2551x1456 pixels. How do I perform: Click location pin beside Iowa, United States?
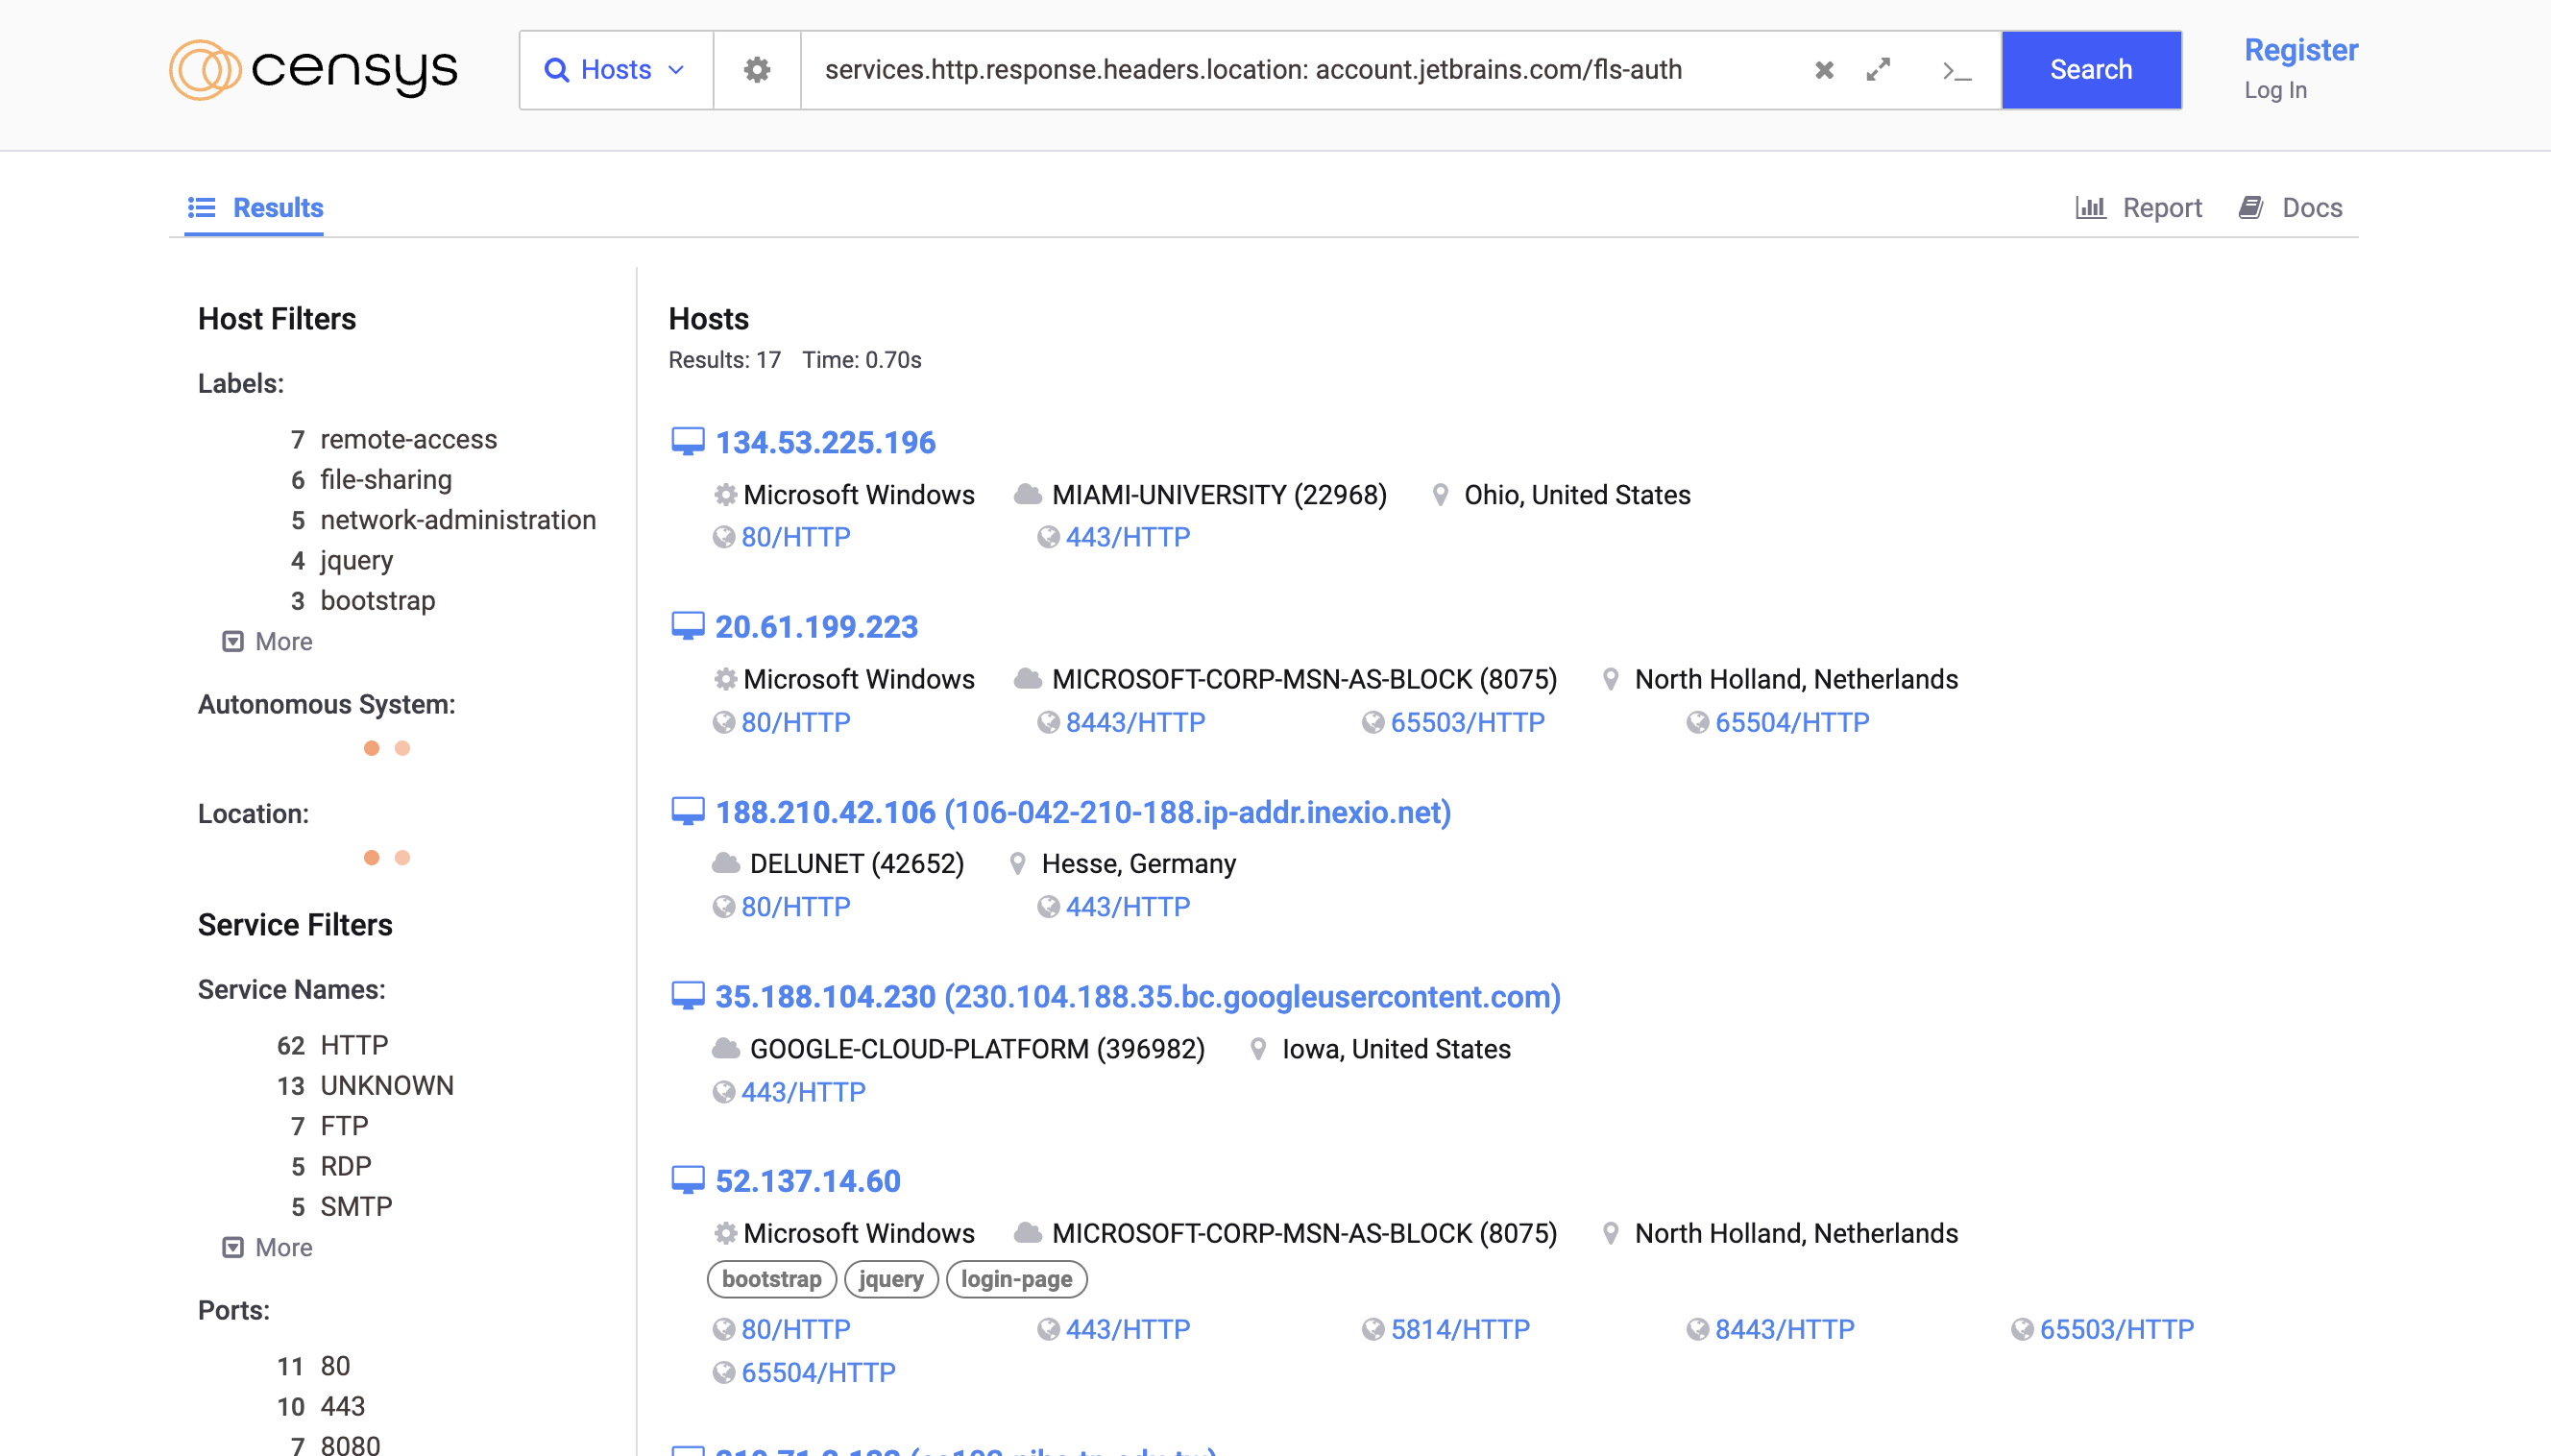1258,1049
